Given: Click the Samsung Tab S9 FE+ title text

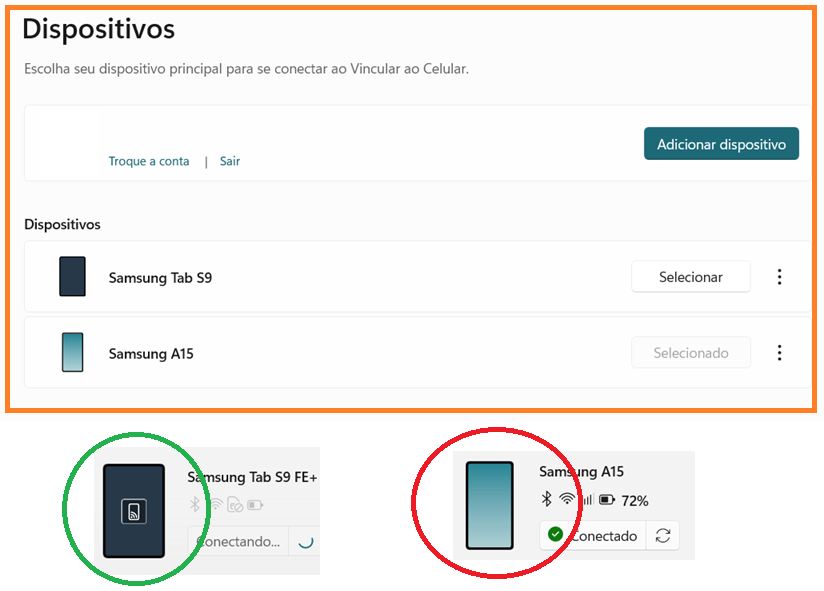Looking at the screenshot, I should click(253, 477).
